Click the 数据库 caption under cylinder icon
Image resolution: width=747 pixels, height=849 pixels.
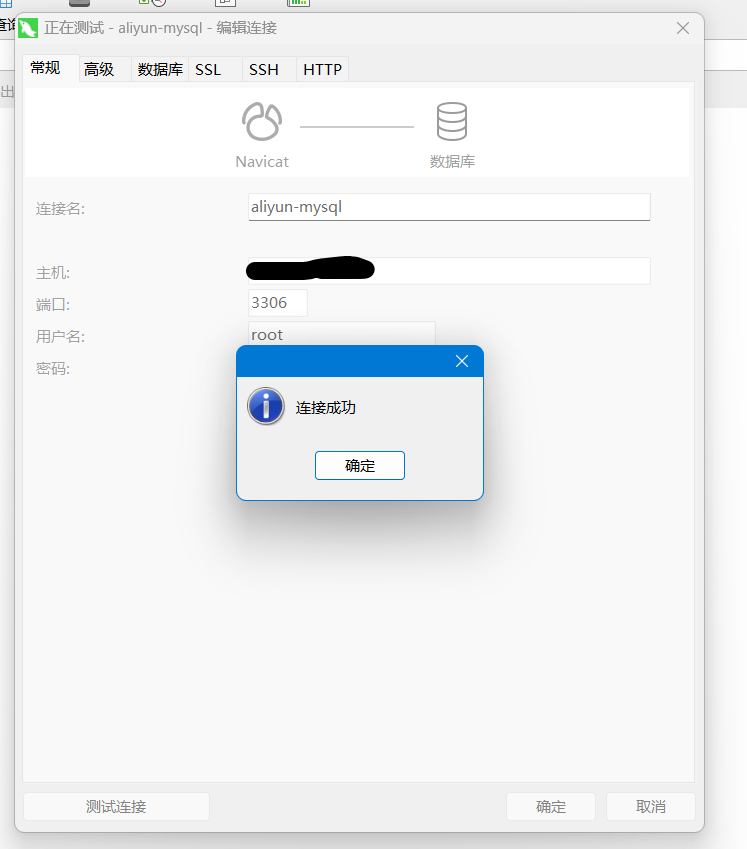pos(453,161)
